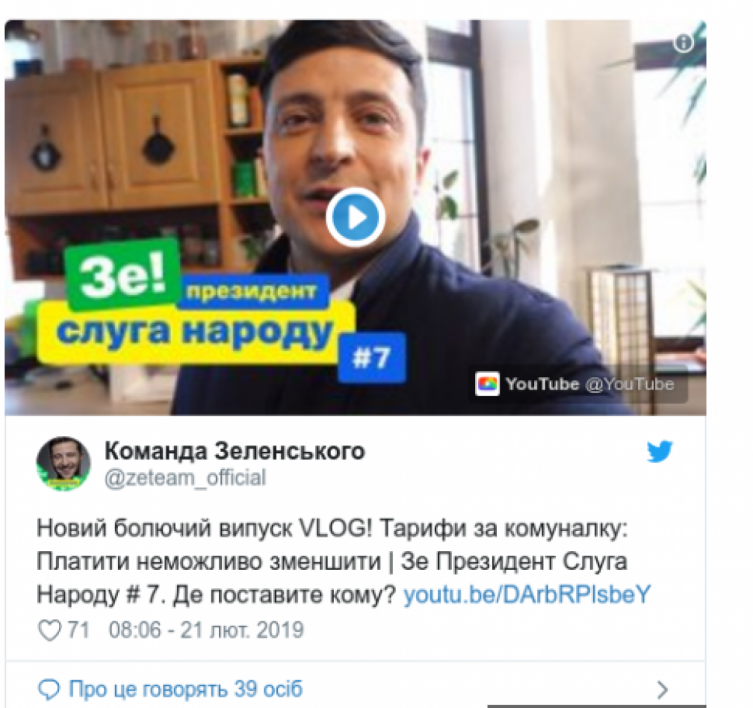The width and height of the screenshot is (753, 708).
Task: Click the YouTube name in the video badge
Action: tap(542, 384)
